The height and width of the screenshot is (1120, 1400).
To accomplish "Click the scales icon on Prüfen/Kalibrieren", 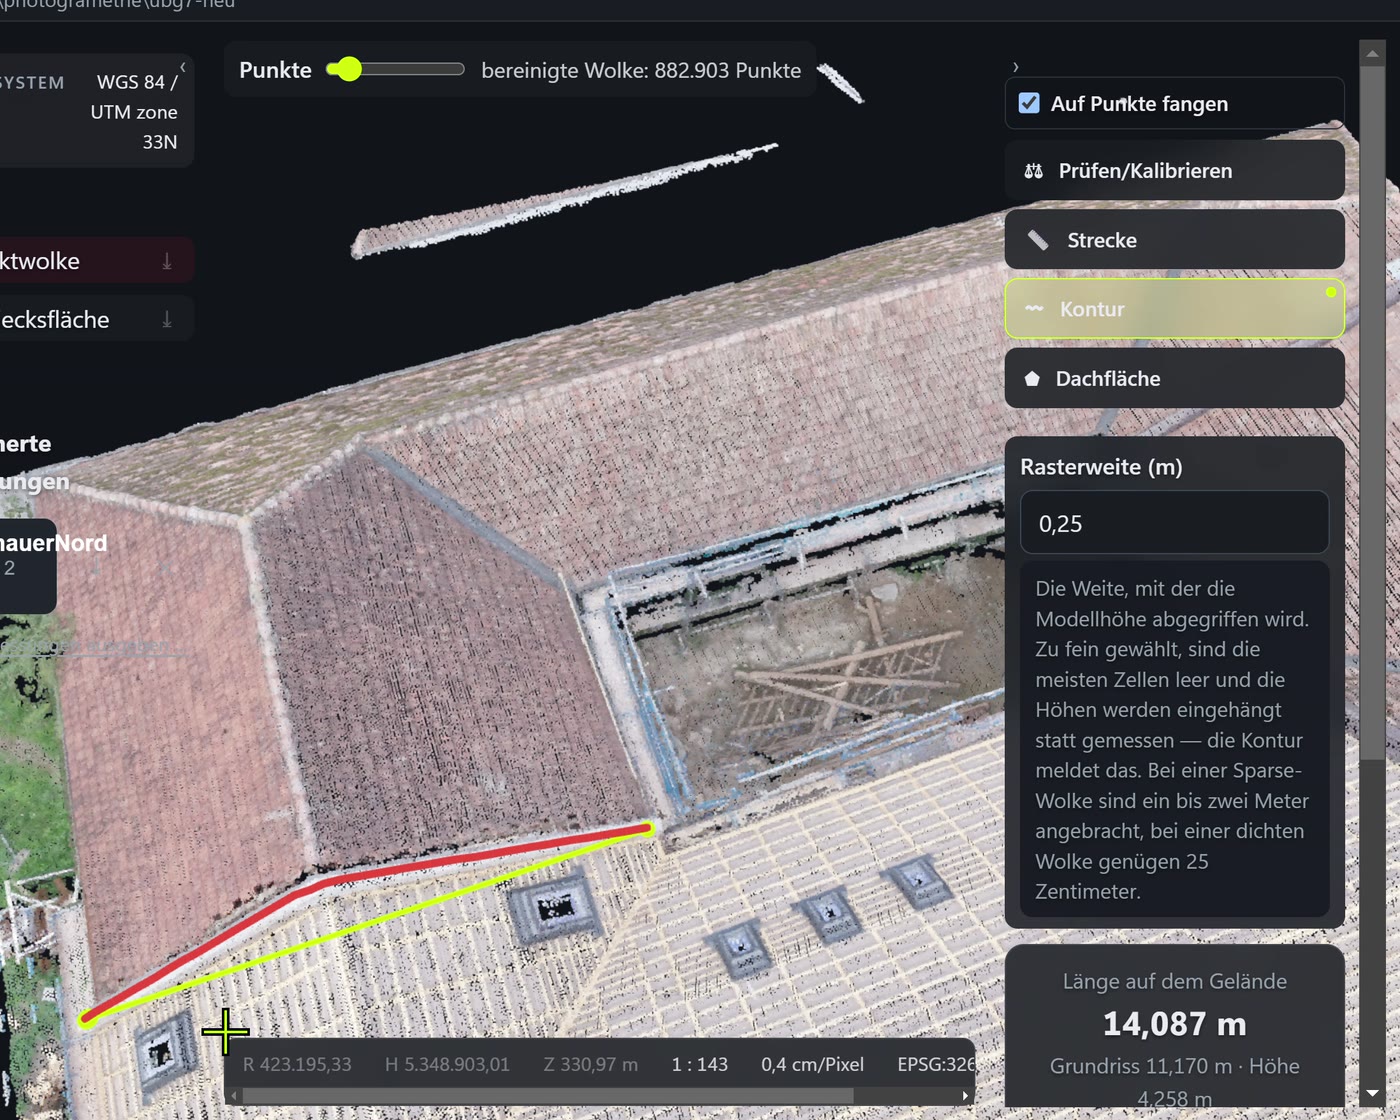I will point(1033,171).
